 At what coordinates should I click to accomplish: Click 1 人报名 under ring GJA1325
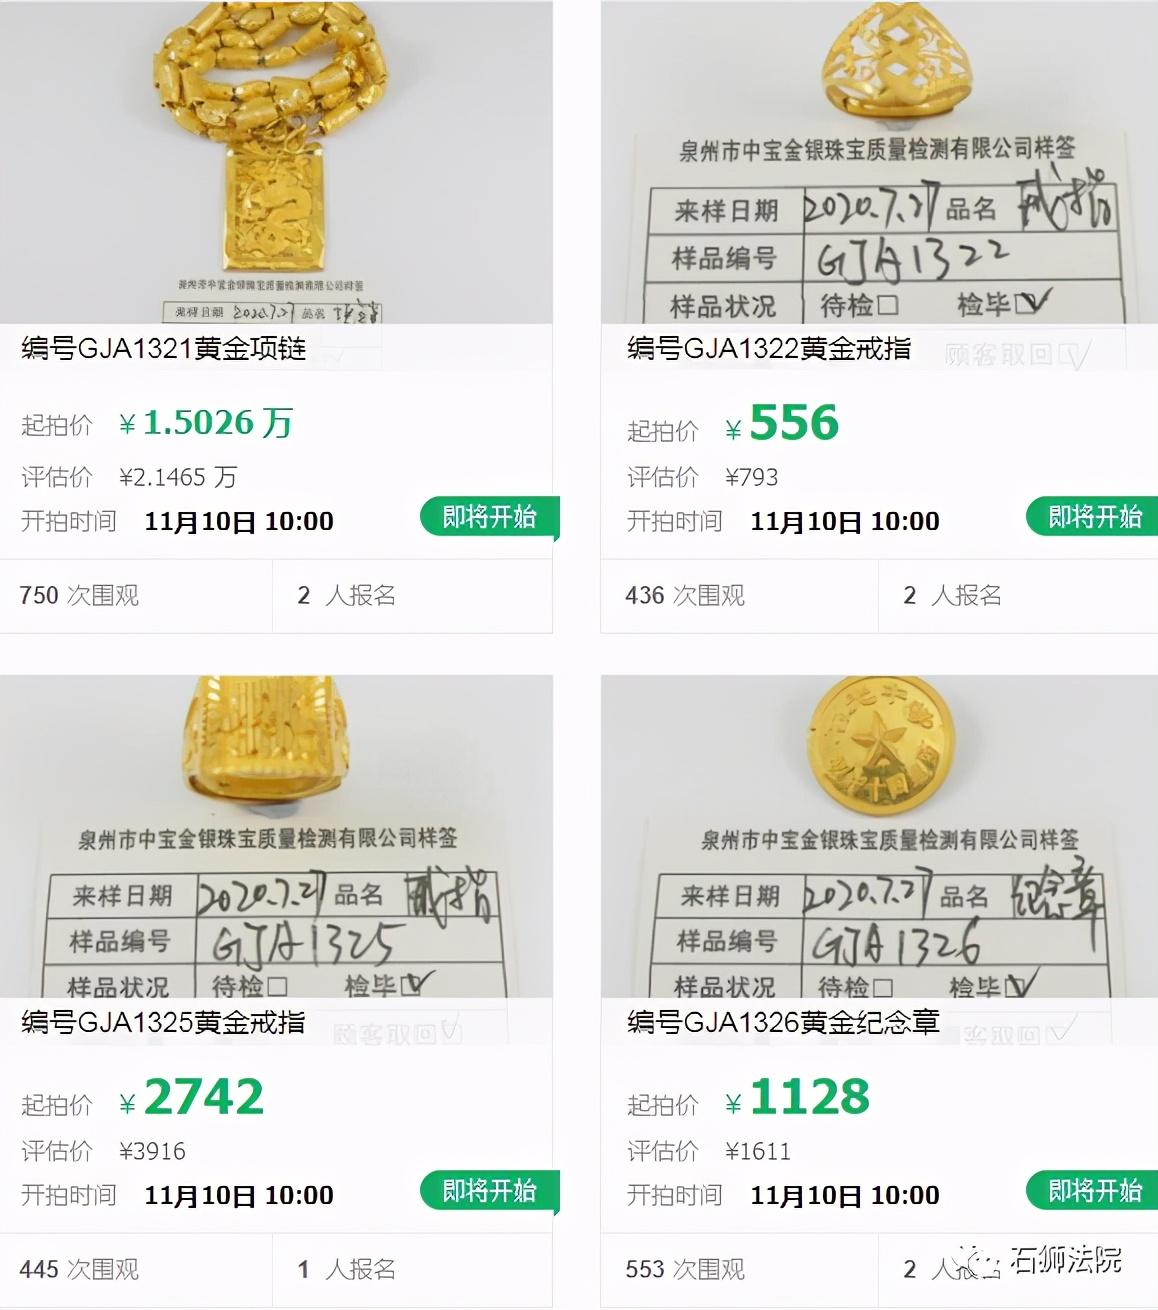pos(347,1269)
